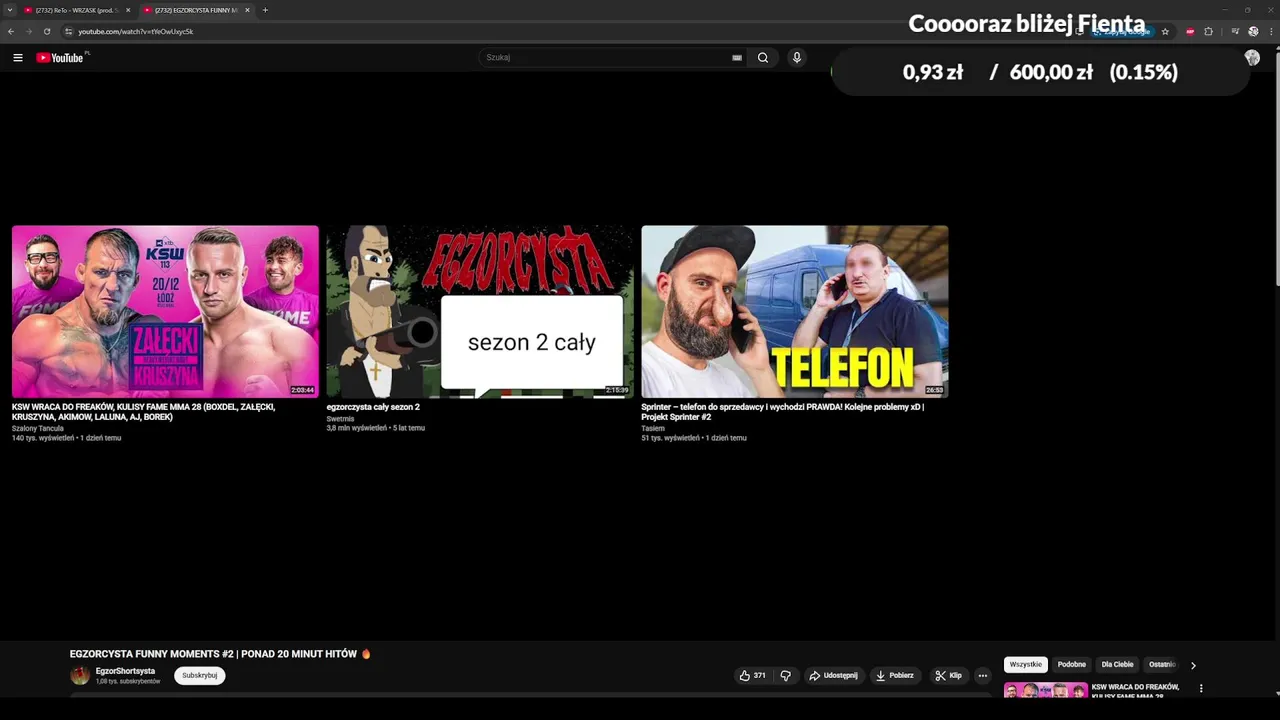Start voice search with the microphone icon

coord(797,58)
